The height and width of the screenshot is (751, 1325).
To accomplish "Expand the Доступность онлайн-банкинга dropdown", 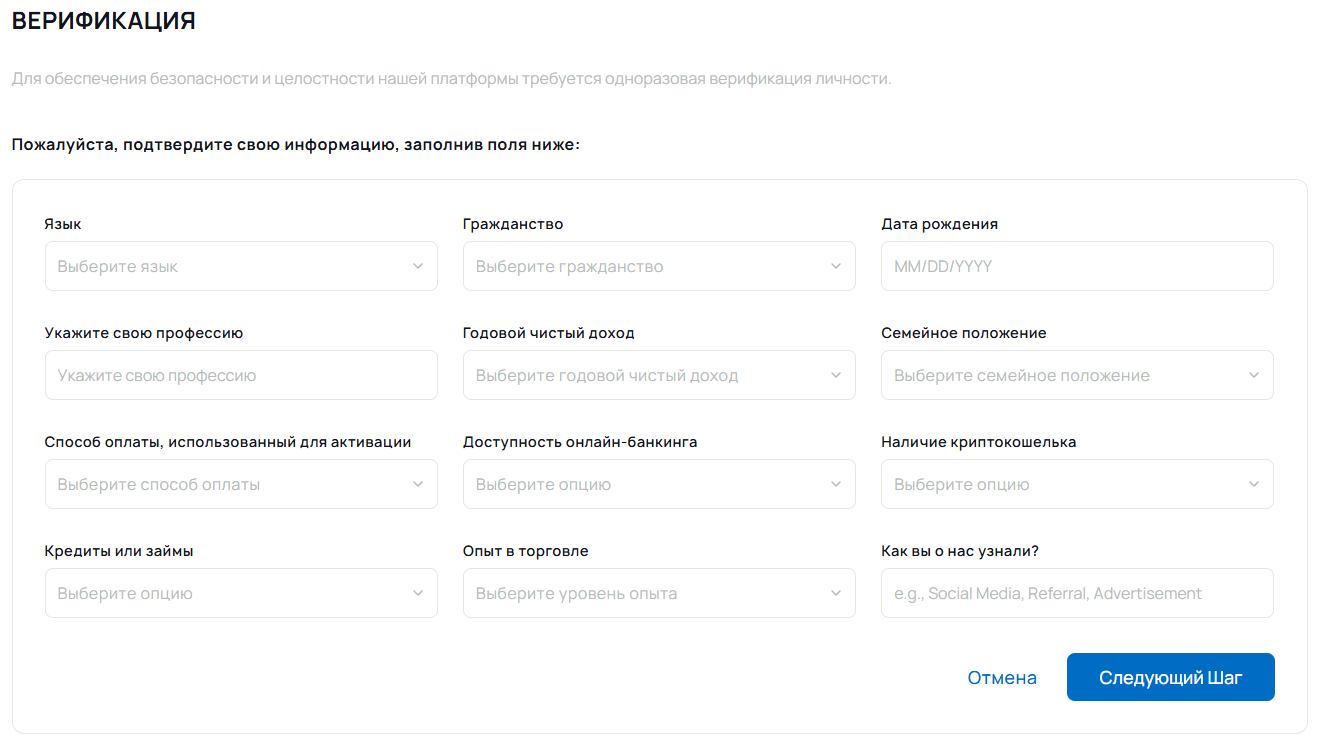I will tap(658, 484).
